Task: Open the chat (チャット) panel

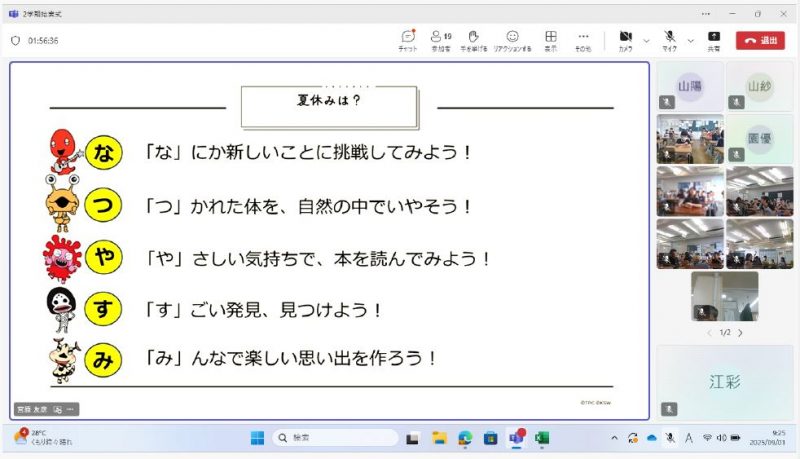Action: click(408, 39)
